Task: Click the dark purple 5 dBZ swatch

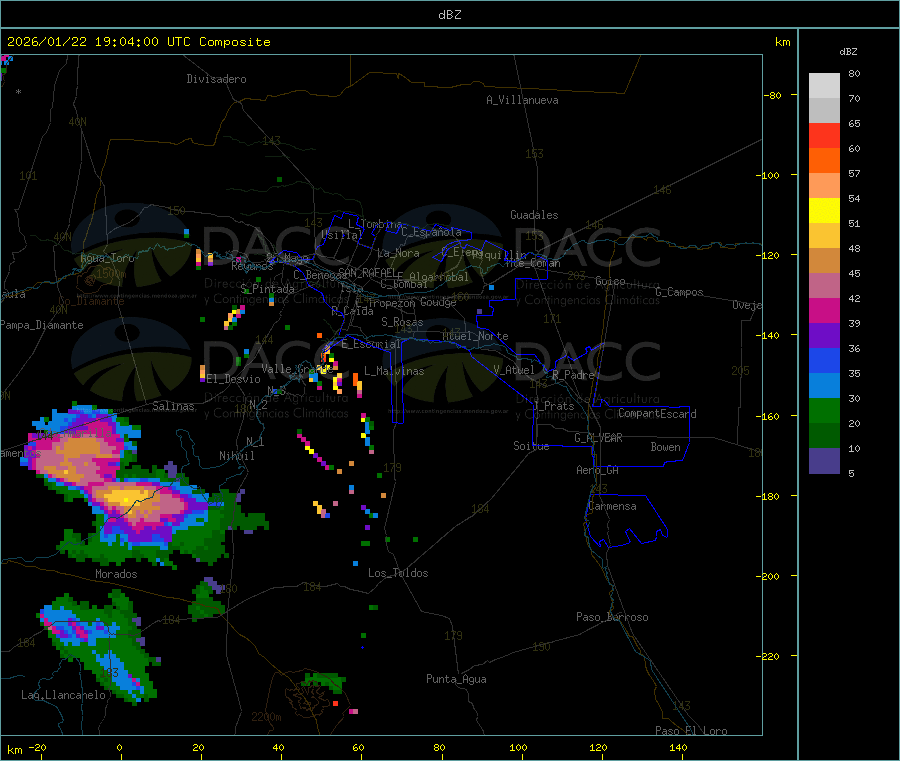Action: 824,461
